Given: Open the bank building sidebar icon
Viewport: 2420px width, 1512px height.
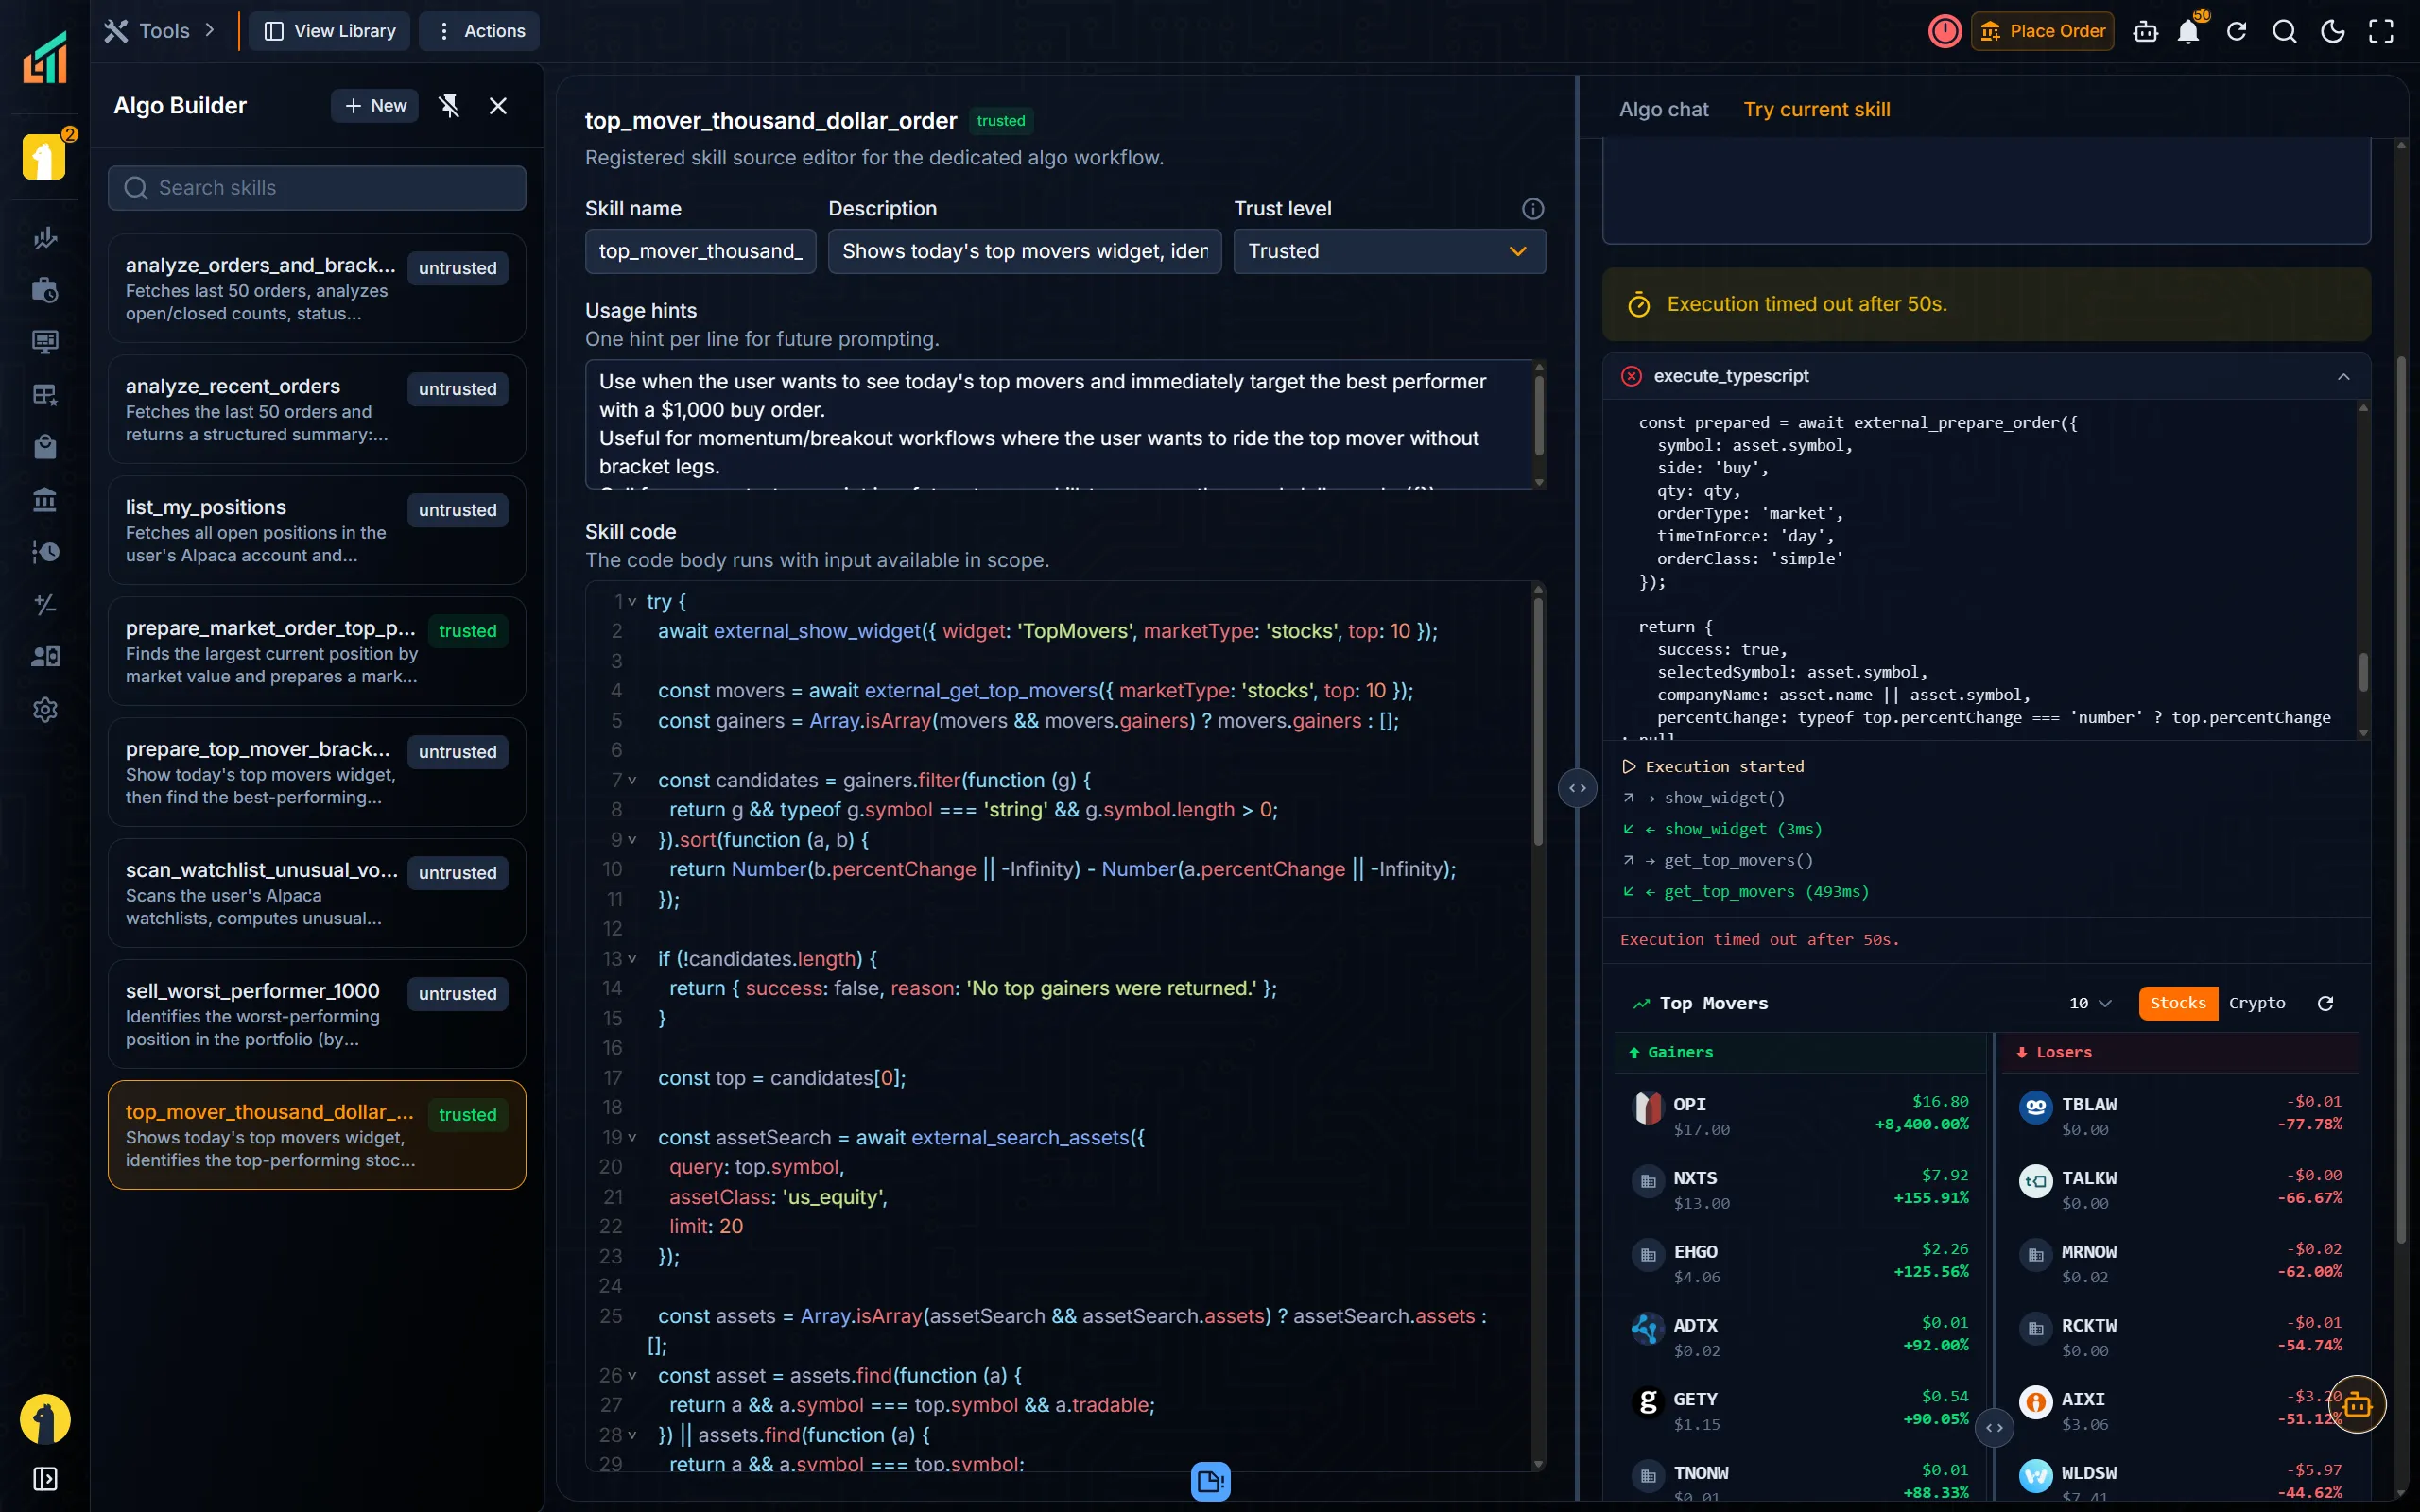Looking at the screenshot, I should coord(45,499).
